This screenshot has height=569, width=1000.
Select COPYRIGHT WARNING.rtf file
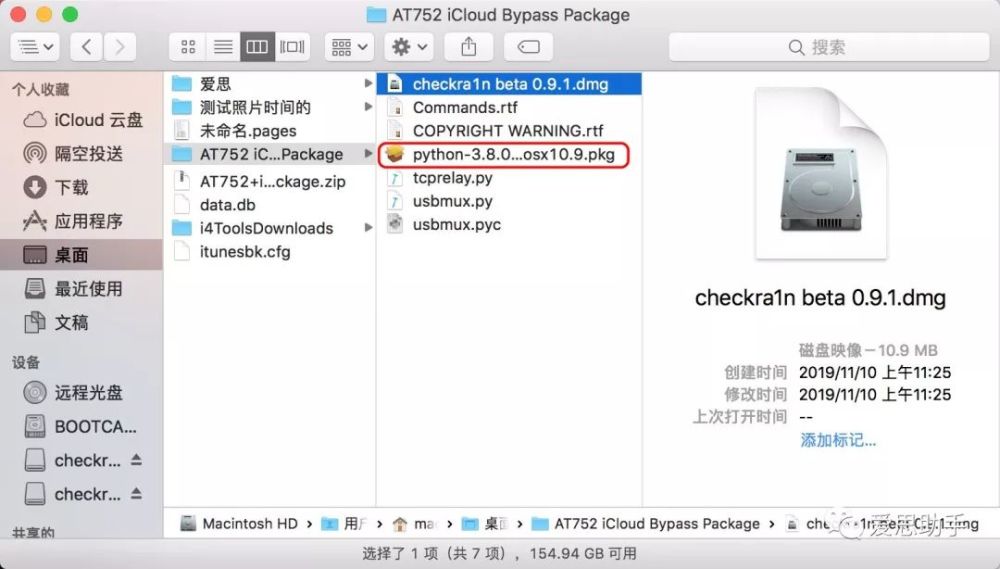[x=509, y=131]
